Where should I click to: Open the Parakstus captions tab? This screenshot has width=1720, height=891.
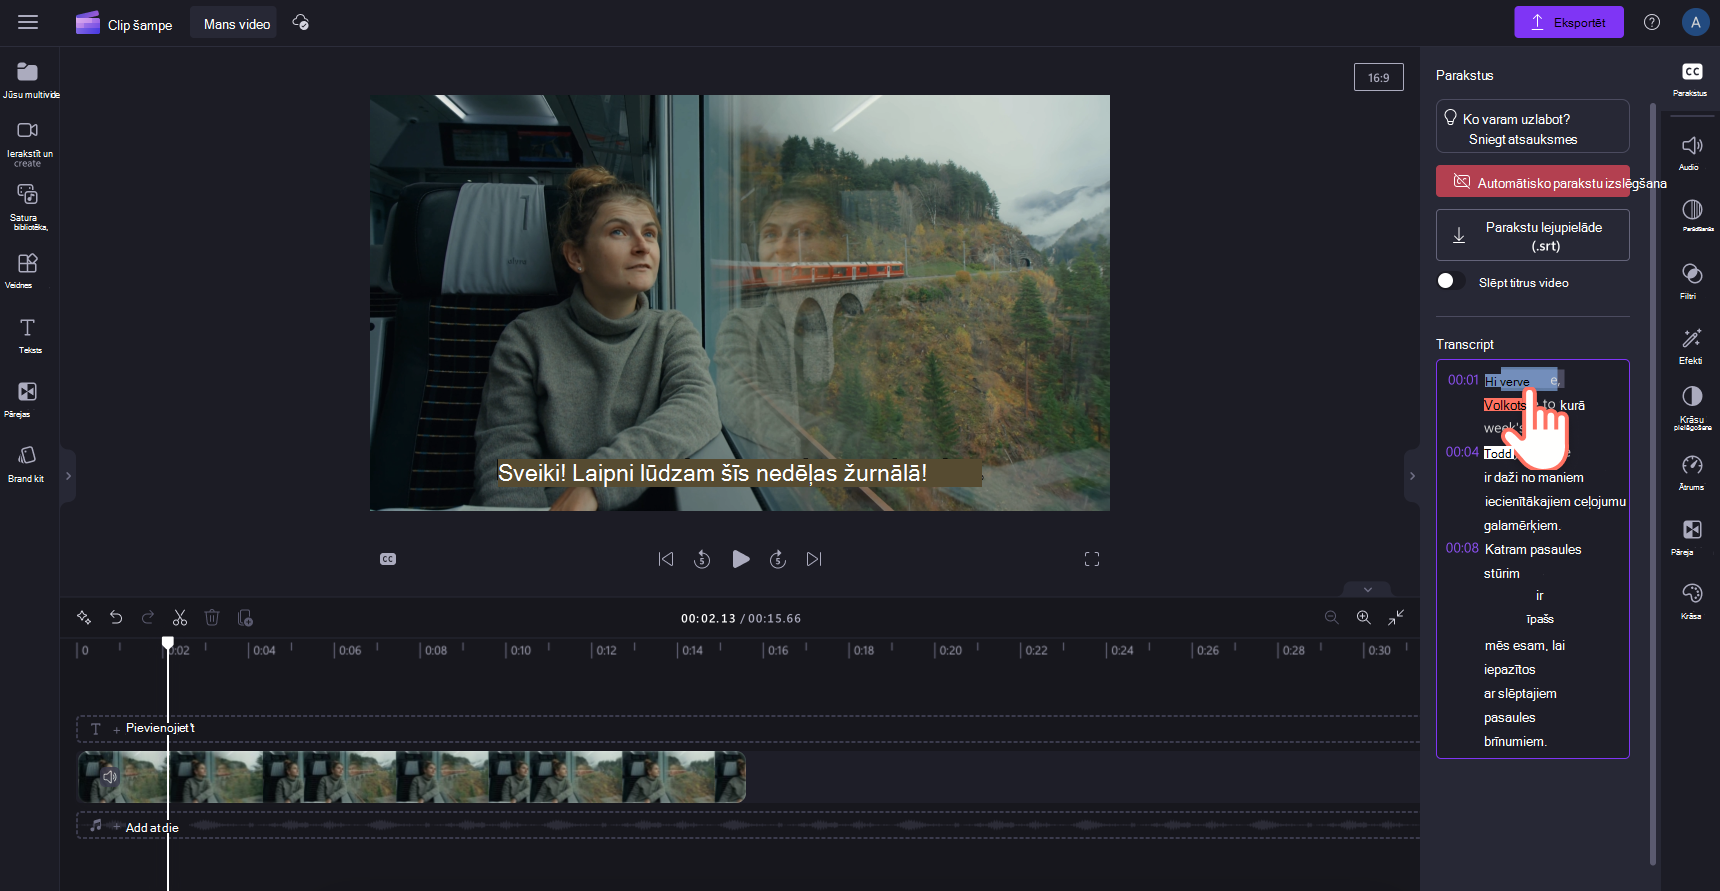1691,79
